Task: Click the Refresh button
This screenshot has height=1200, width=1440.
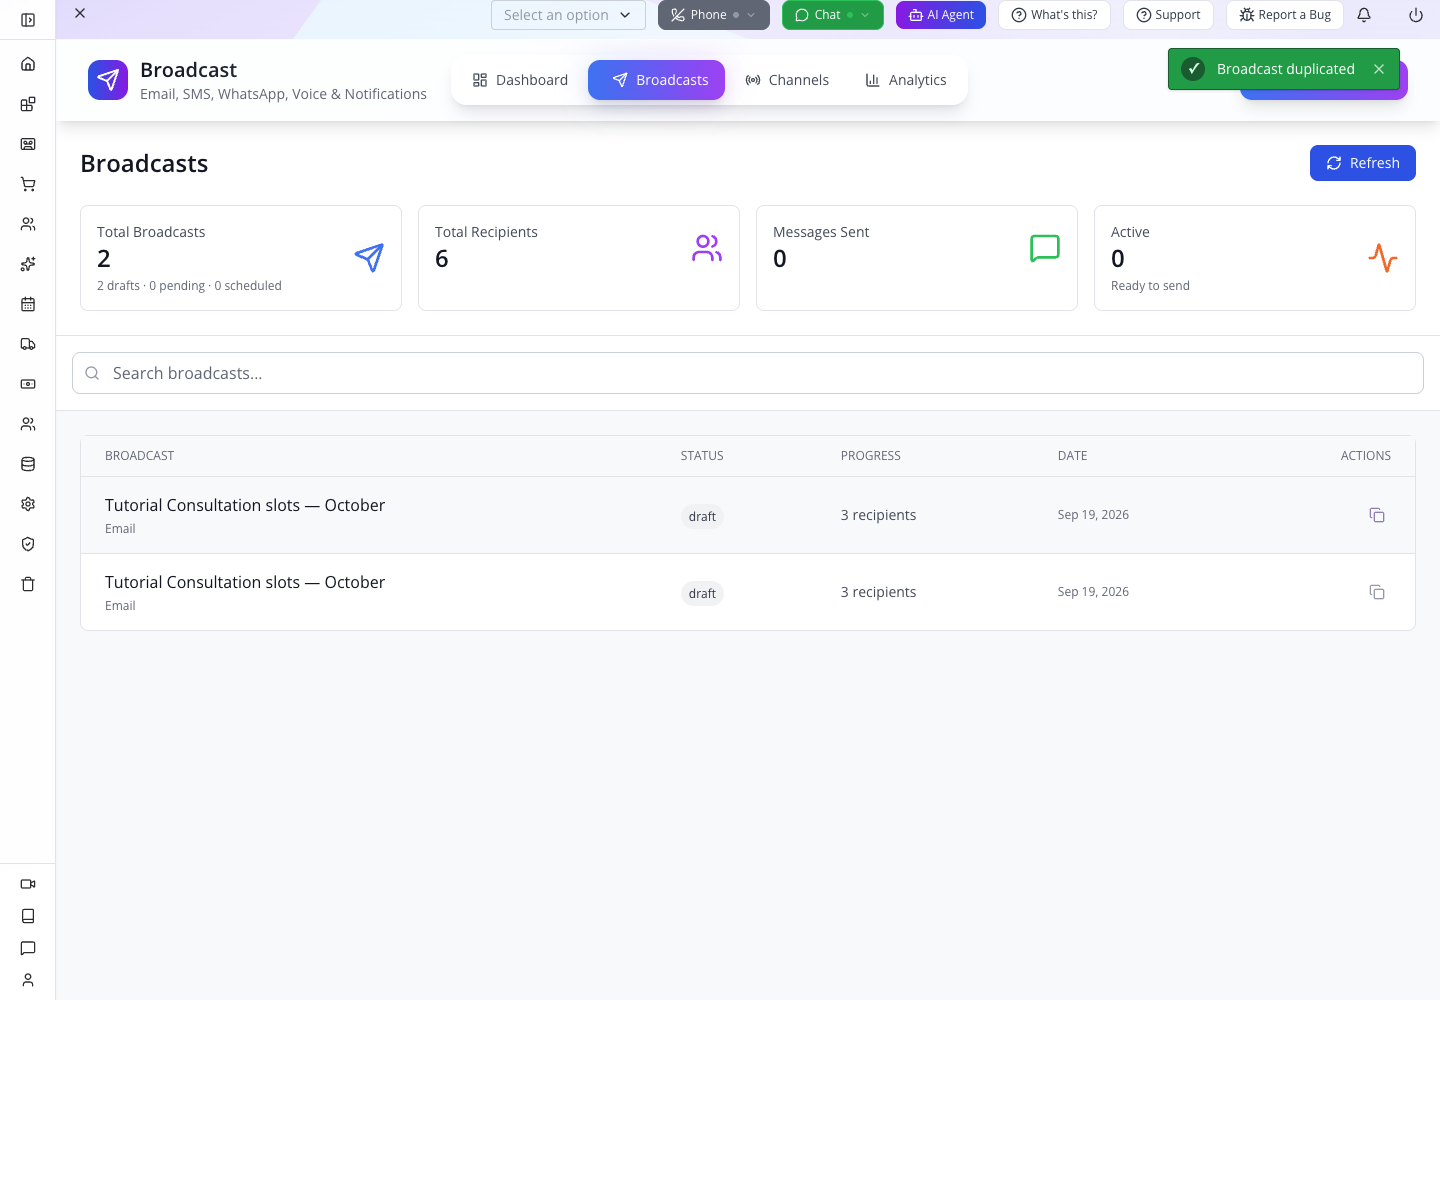Action: click(1363, 163)
